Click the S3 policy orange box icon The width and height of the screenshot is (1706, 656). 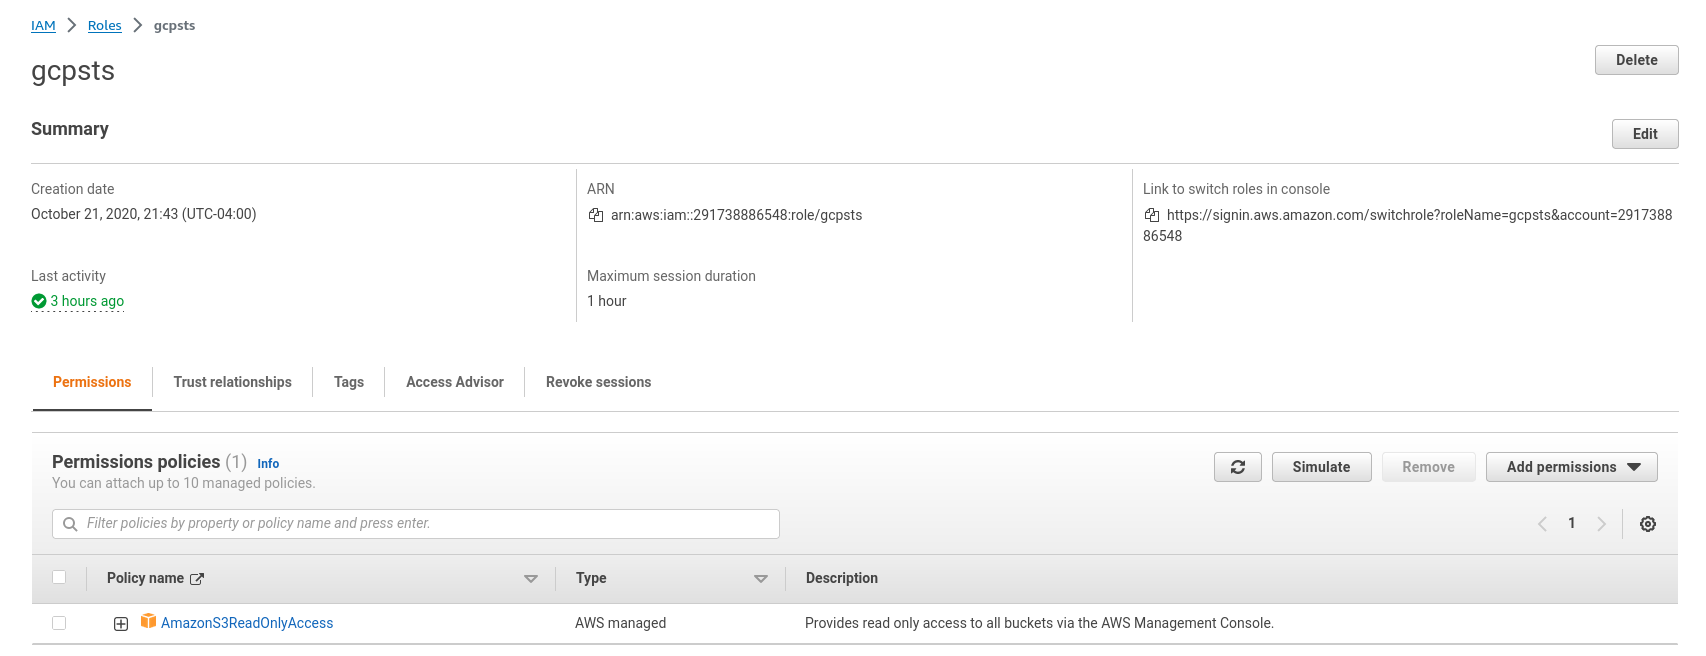click(148, 622)
